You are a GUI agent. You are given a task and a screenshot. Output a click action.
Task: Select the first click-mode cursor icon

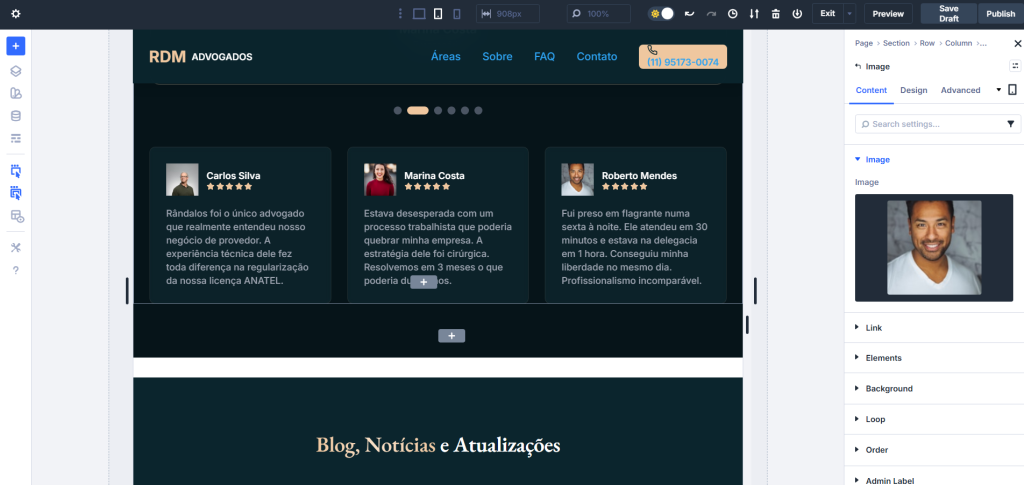[x=16, y=171]
